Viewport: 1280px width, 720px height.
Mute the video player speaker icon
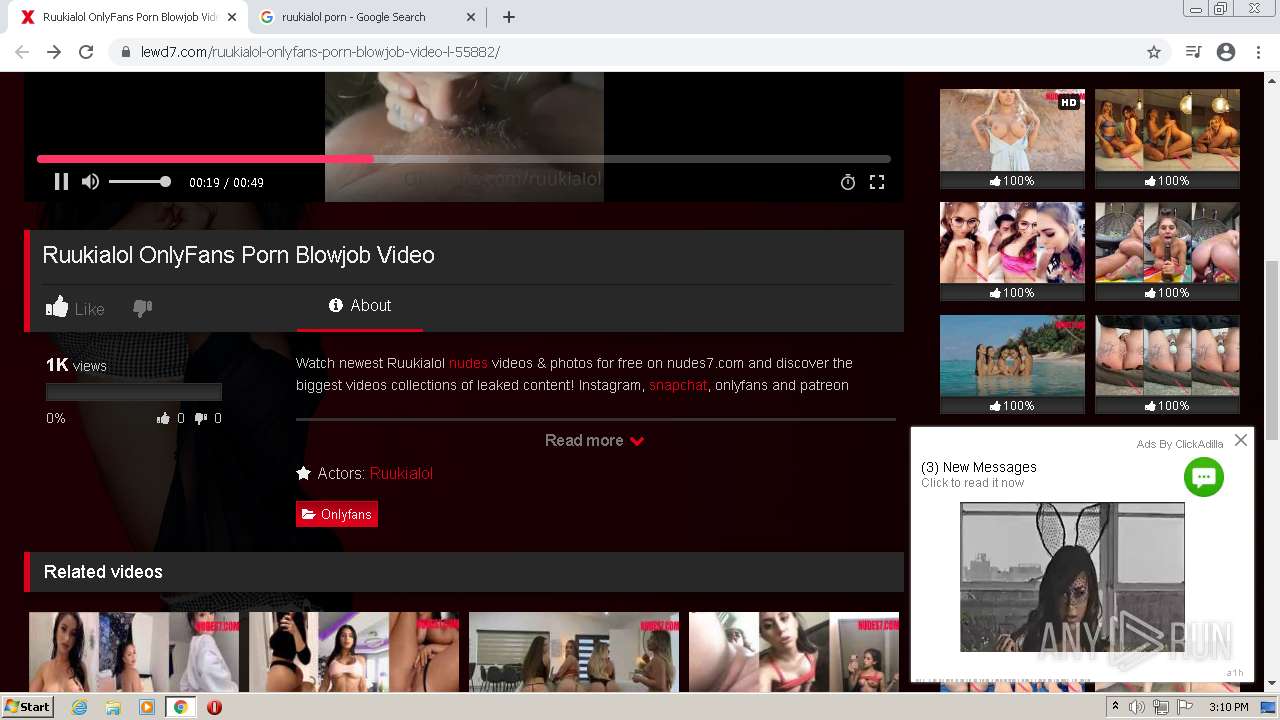(x=90, y=182)
